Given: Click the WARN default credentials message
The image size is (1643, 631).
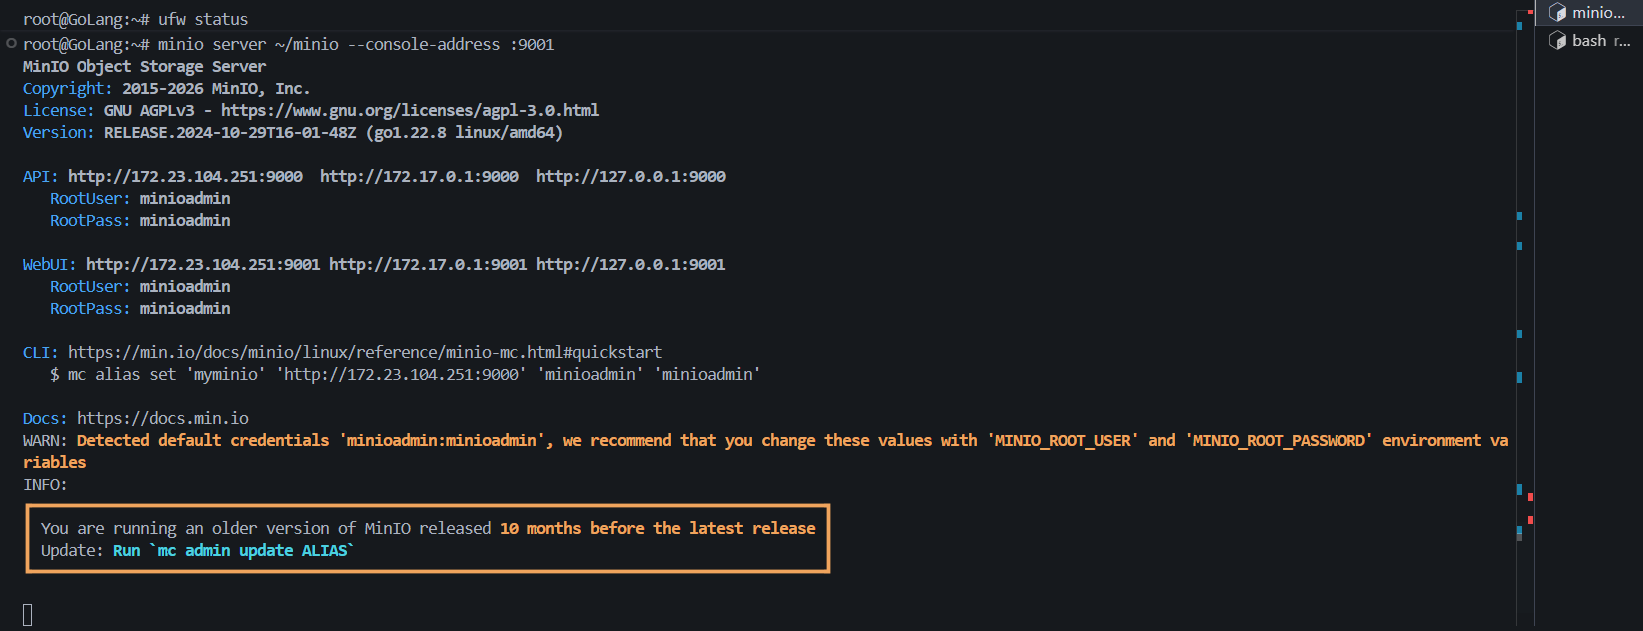Looking at the screenshot, I should coord(765,451).
